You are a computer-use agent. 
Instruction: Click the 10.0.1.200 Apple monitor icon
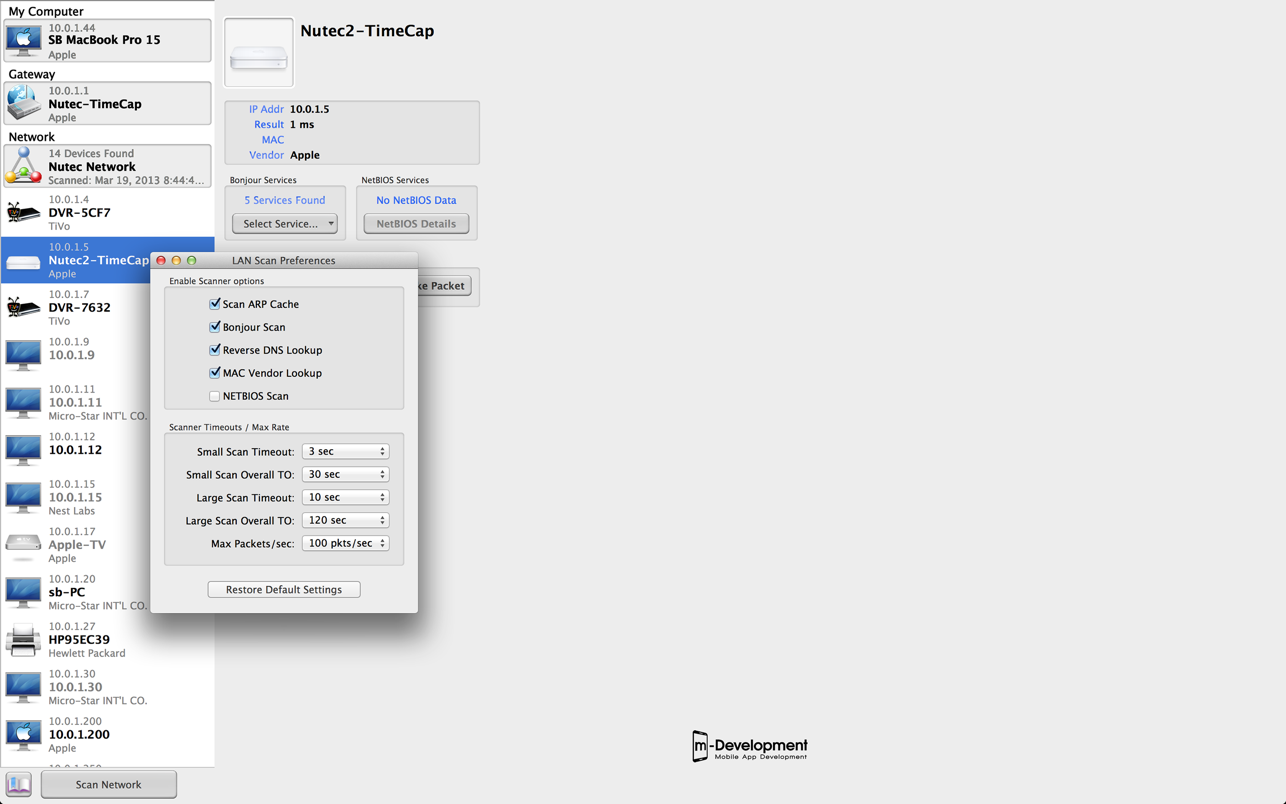(x=23, y=734)
